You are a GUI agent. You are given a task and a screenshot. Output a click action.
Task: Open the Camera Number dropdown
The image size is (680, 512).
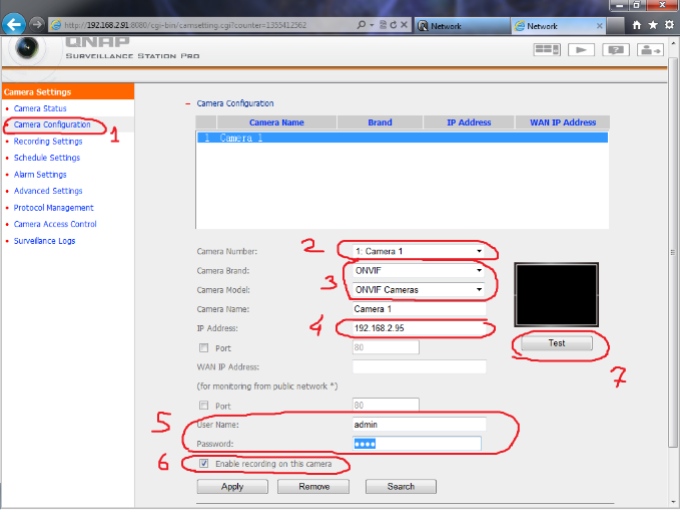pyautogui.click(x=415, y=251)
